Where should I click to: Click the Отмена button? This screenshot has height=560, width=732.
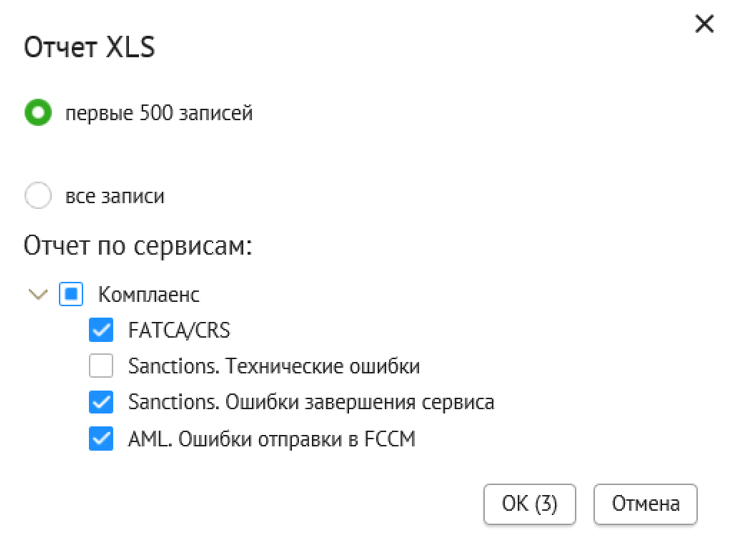(645, 504)
